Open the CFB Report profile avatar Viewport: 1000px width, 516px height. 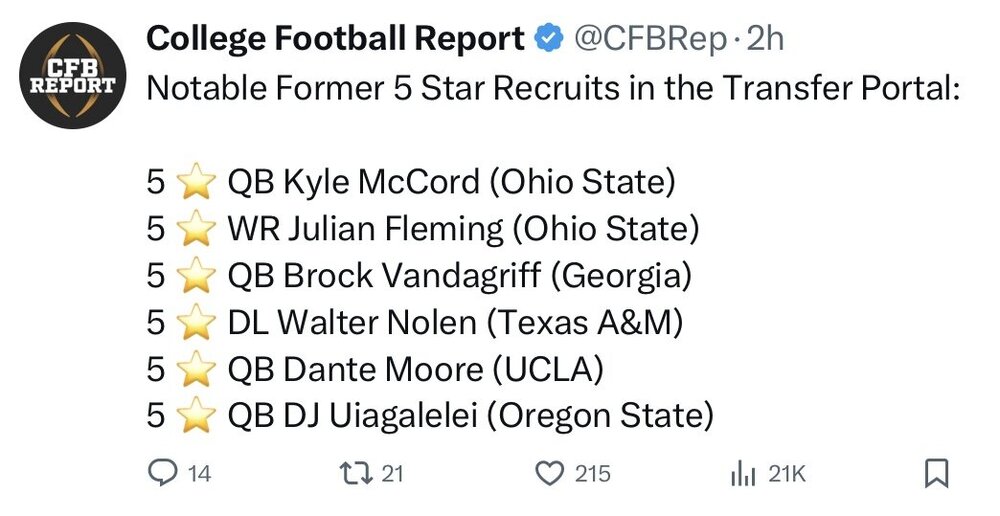click(73, 75)
